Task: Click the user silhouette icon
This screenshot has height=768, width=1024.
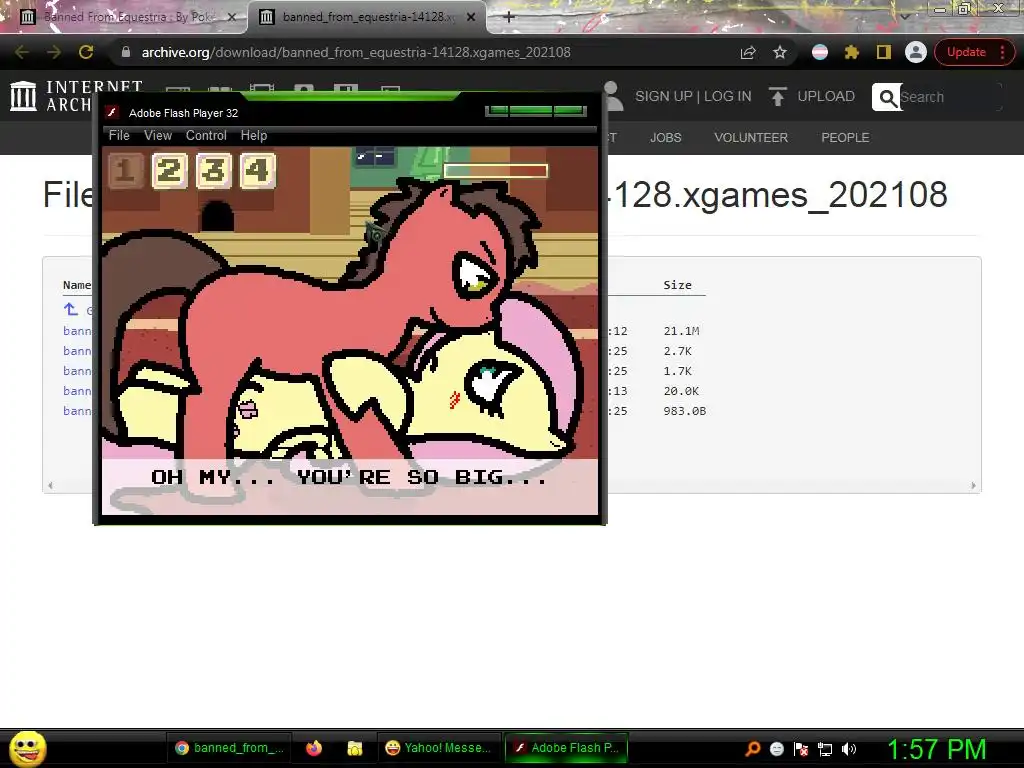Action: click(614, 96)
